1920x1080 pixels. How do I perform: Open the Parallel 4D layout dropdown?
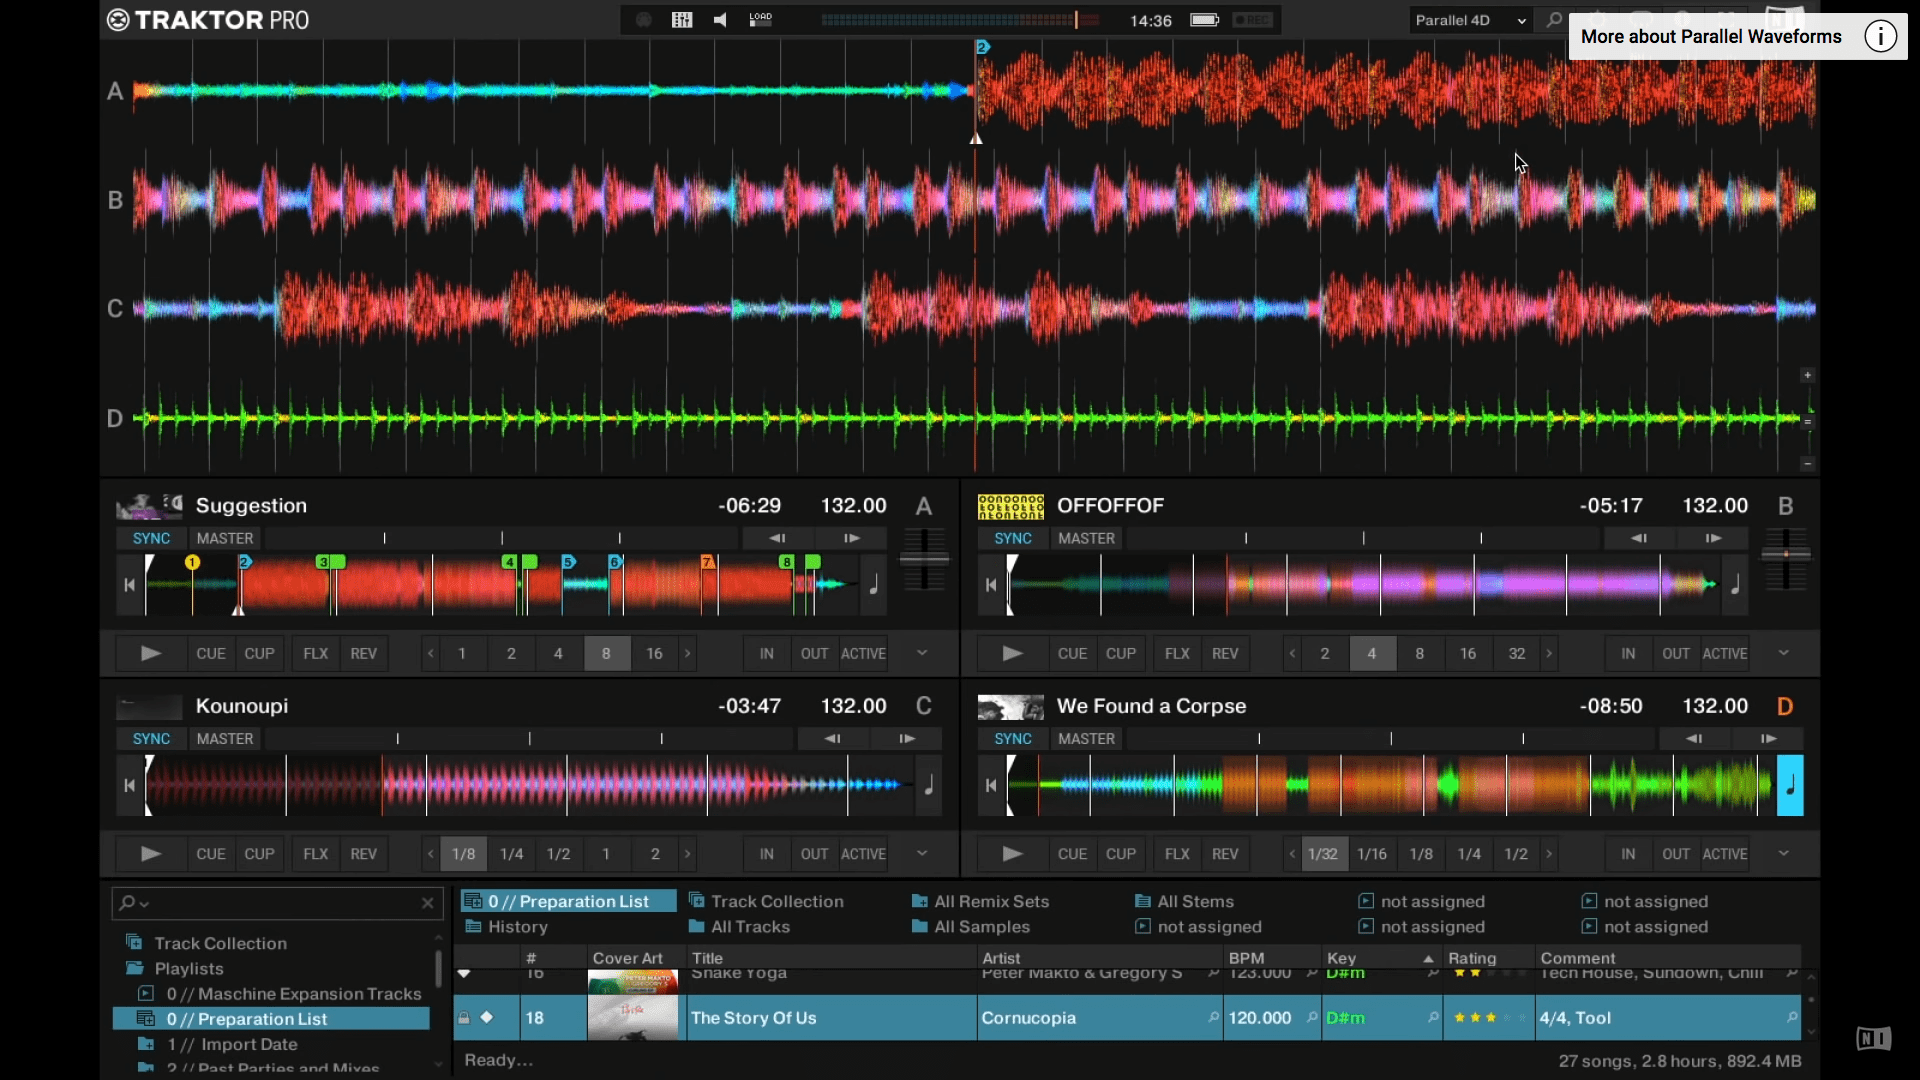click(x=1470, y=20)
